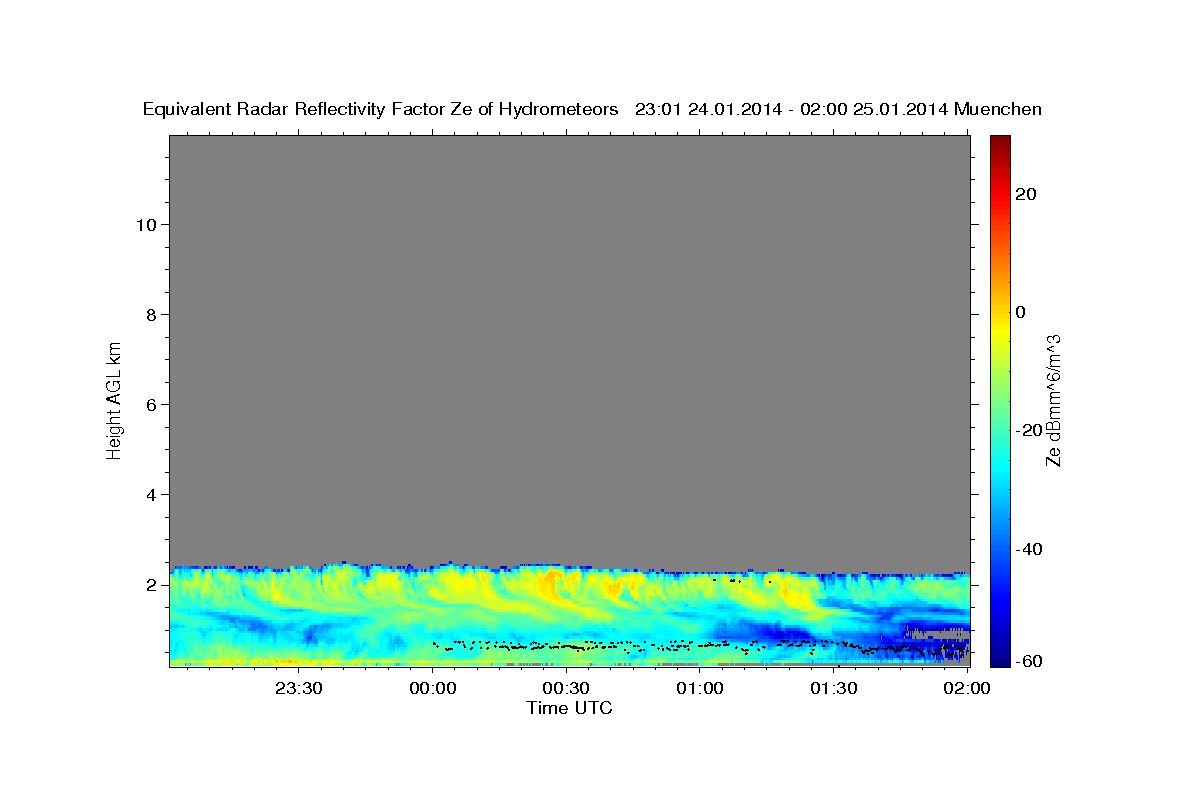
Task: Click the '01:30' time tick label
Action: pyautogui.click(x=833, y=688)
